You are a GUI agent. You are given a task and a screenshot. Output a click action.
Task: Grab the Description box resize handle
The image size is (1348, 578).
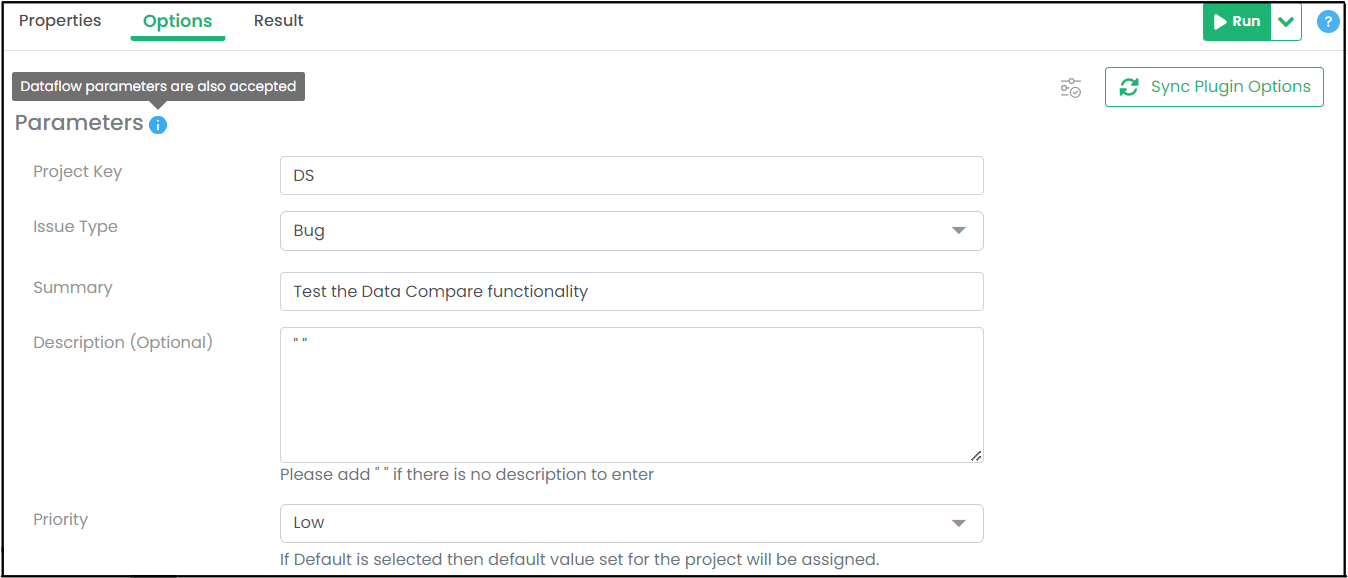976,456
